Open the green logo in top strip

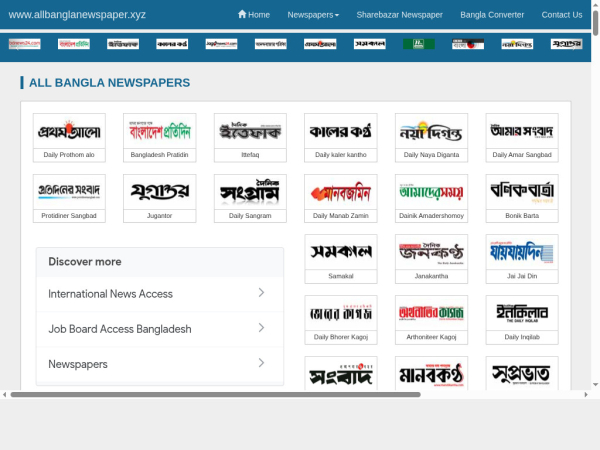419,44
